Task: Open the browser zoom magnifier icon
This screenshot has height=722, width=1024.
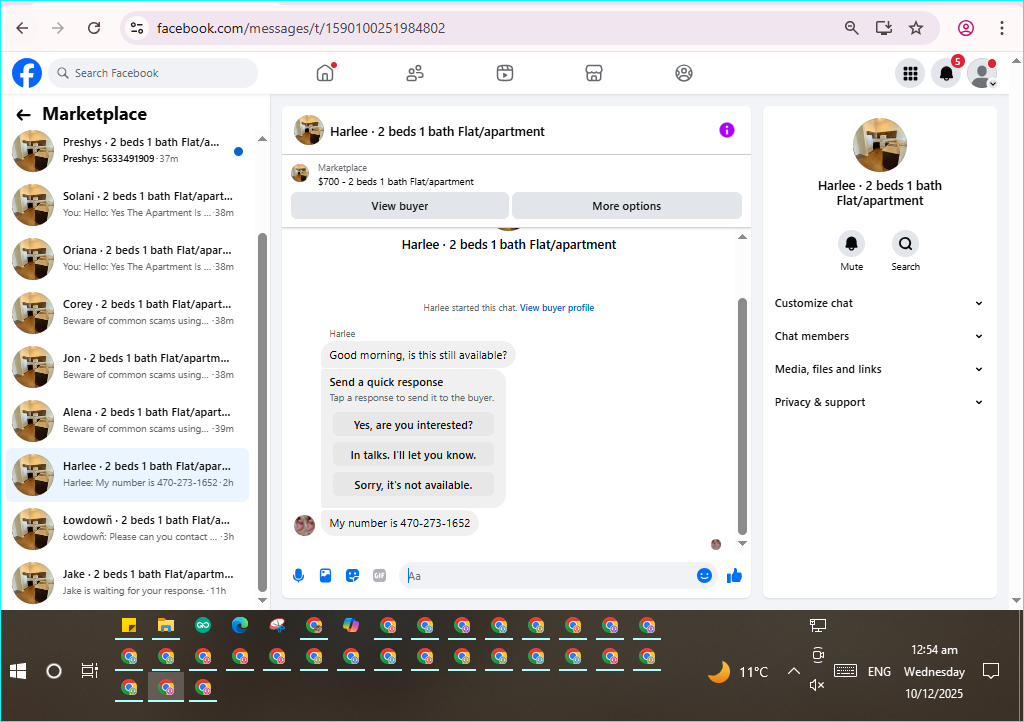Action: click(851, 27)
